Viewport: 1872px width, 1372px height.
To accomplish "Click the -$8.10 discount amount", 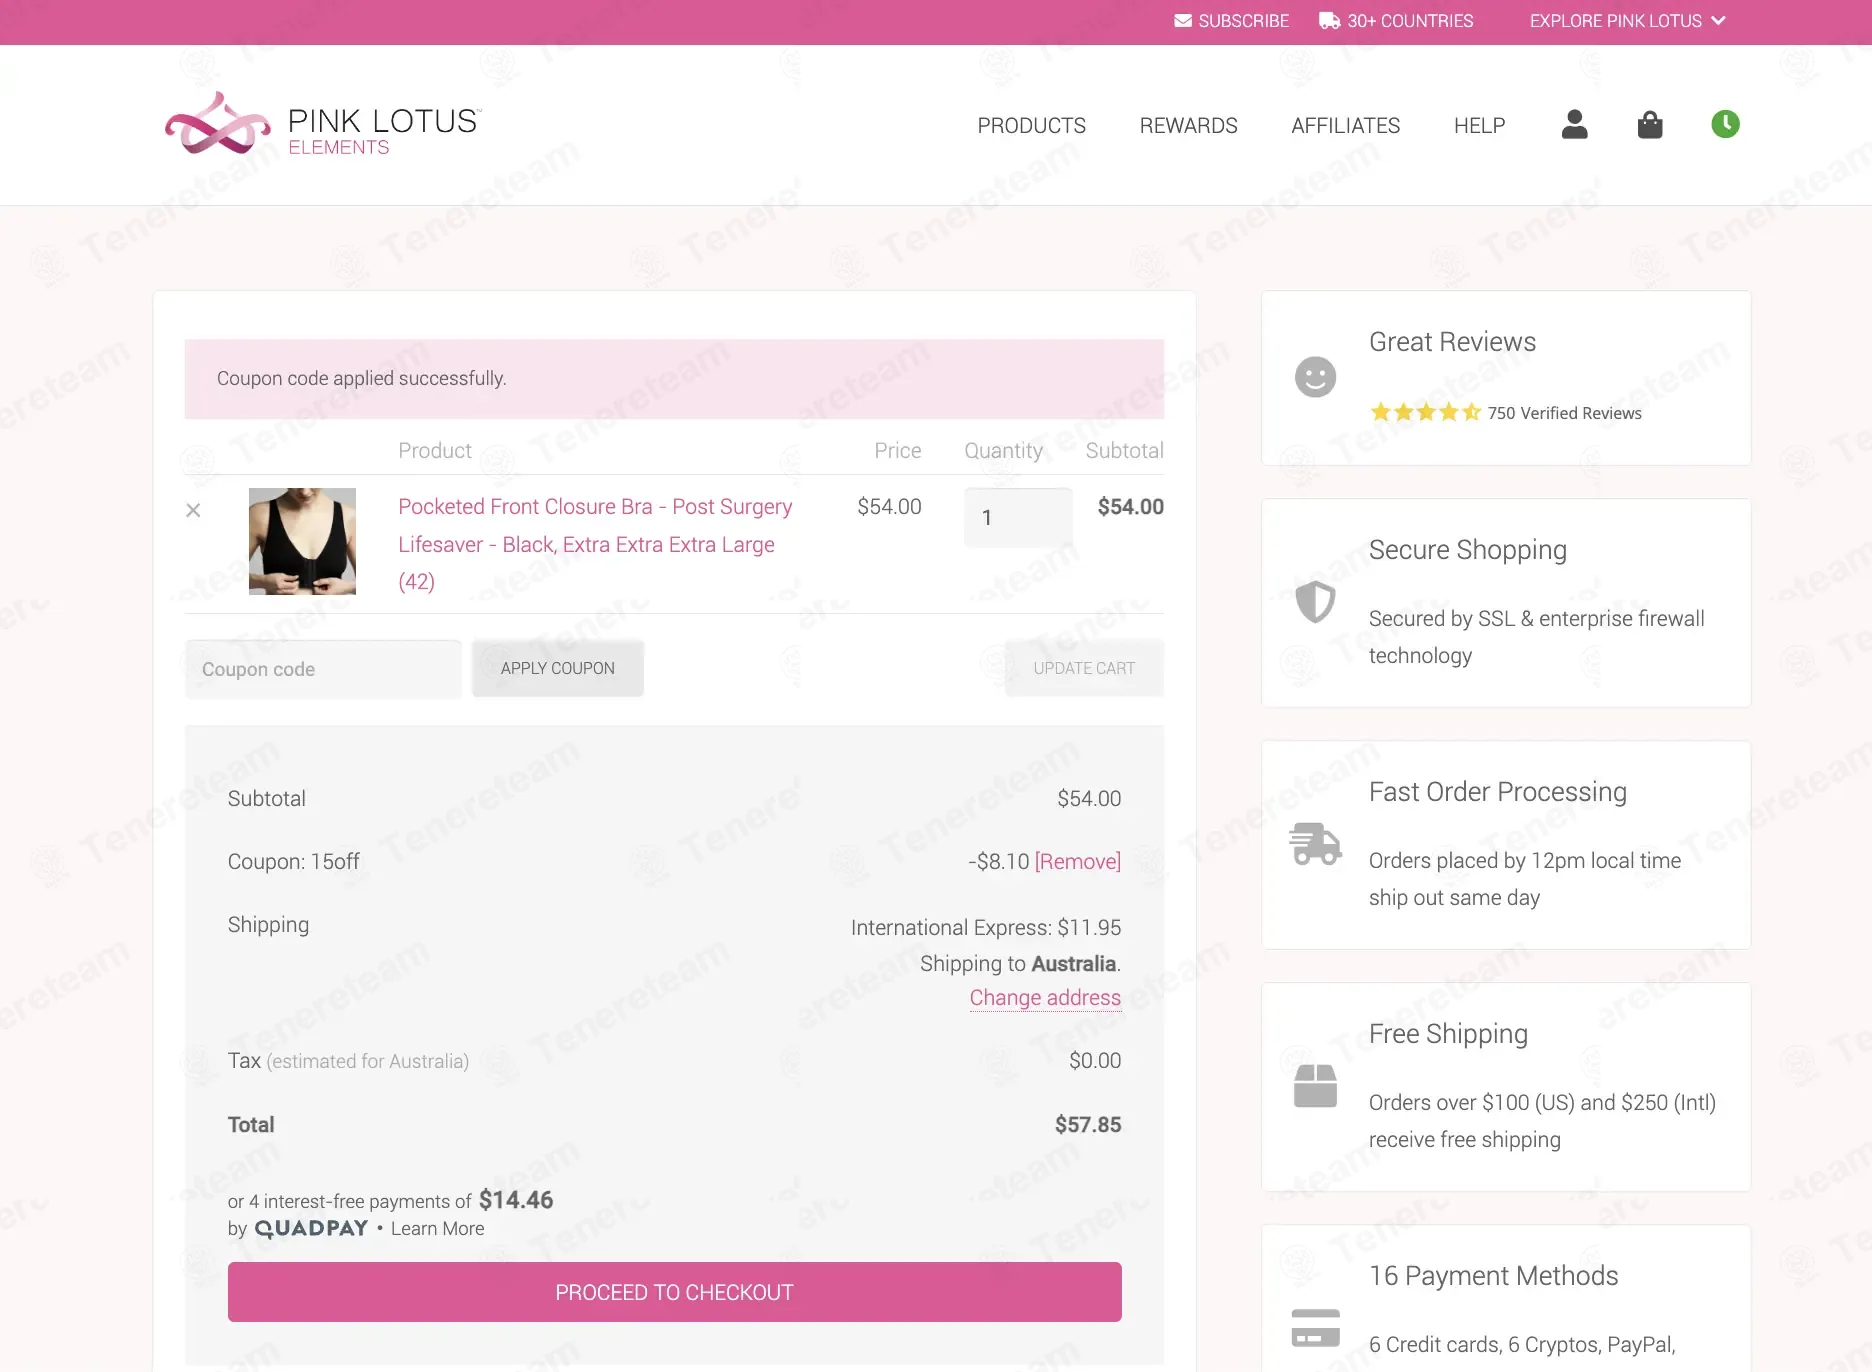I will (x=998, y=862).
